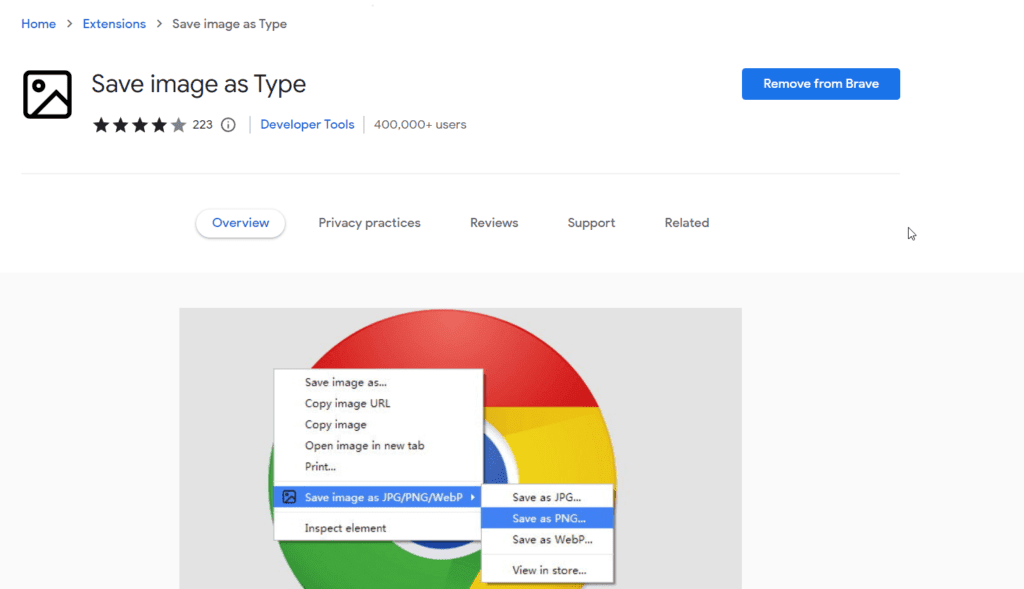1024x589 pixels.
Task: Click the chevron after Home in breadcrumb
Action: [69, 24]
